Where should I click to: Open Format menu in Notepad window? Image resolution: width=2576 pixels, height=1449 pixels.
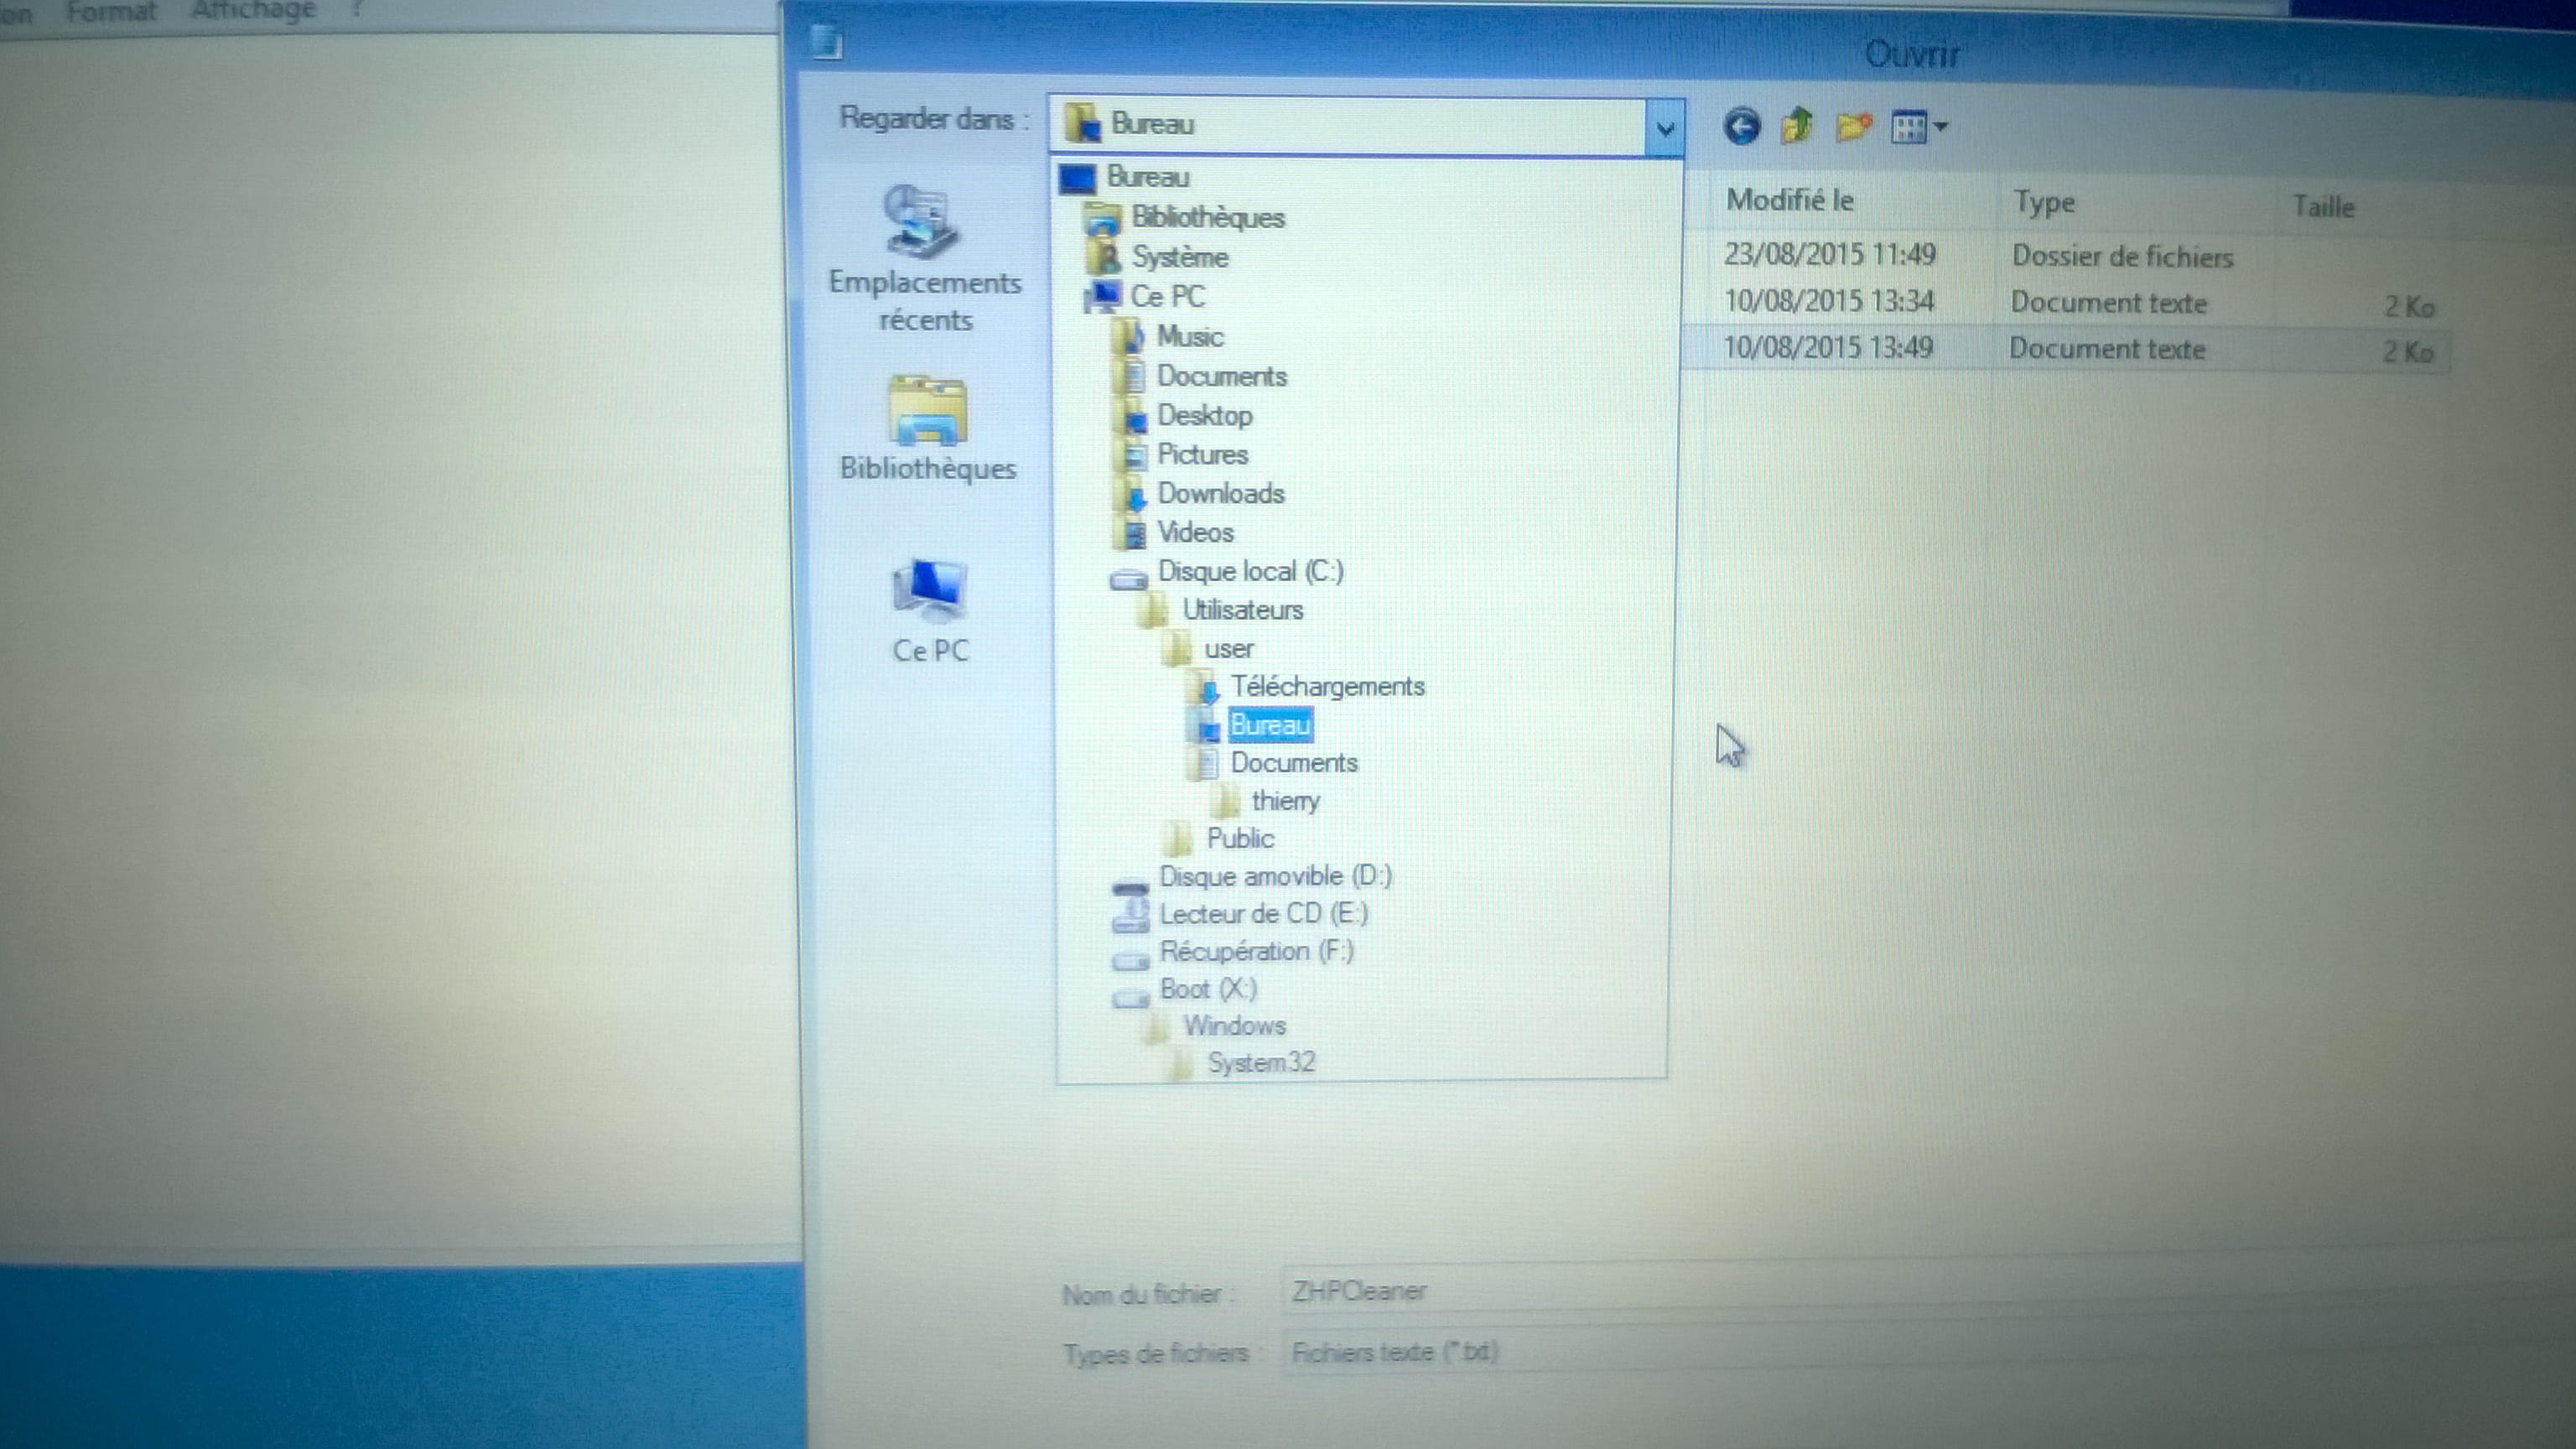(112, 12)
